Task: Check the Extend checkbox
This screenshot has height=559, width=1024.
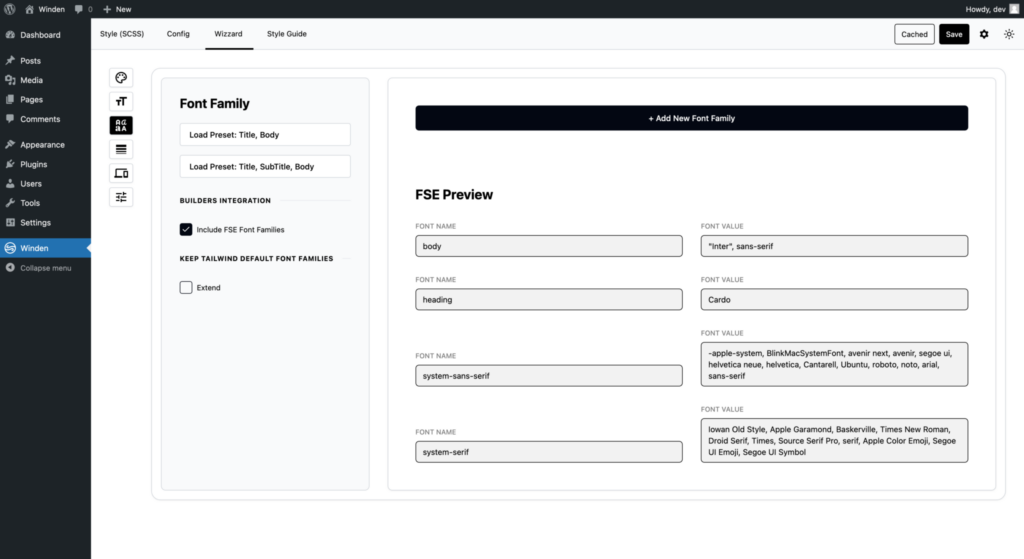Action: pos(186,287)
